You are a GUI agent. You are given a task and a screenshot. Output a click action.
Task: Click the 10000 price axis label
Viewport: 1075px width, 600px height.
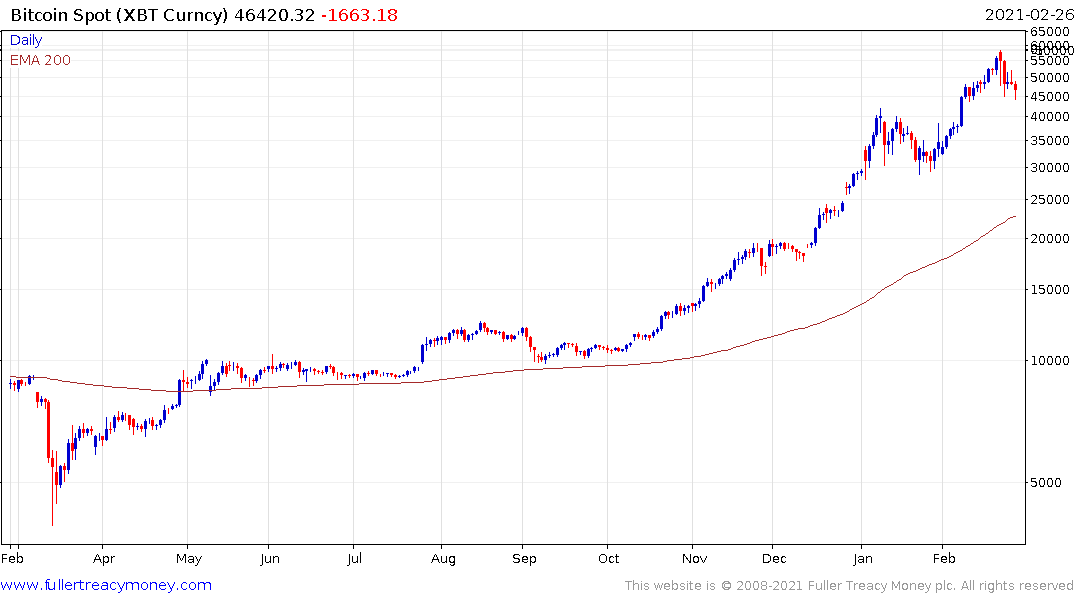(x=1050, y=361)
